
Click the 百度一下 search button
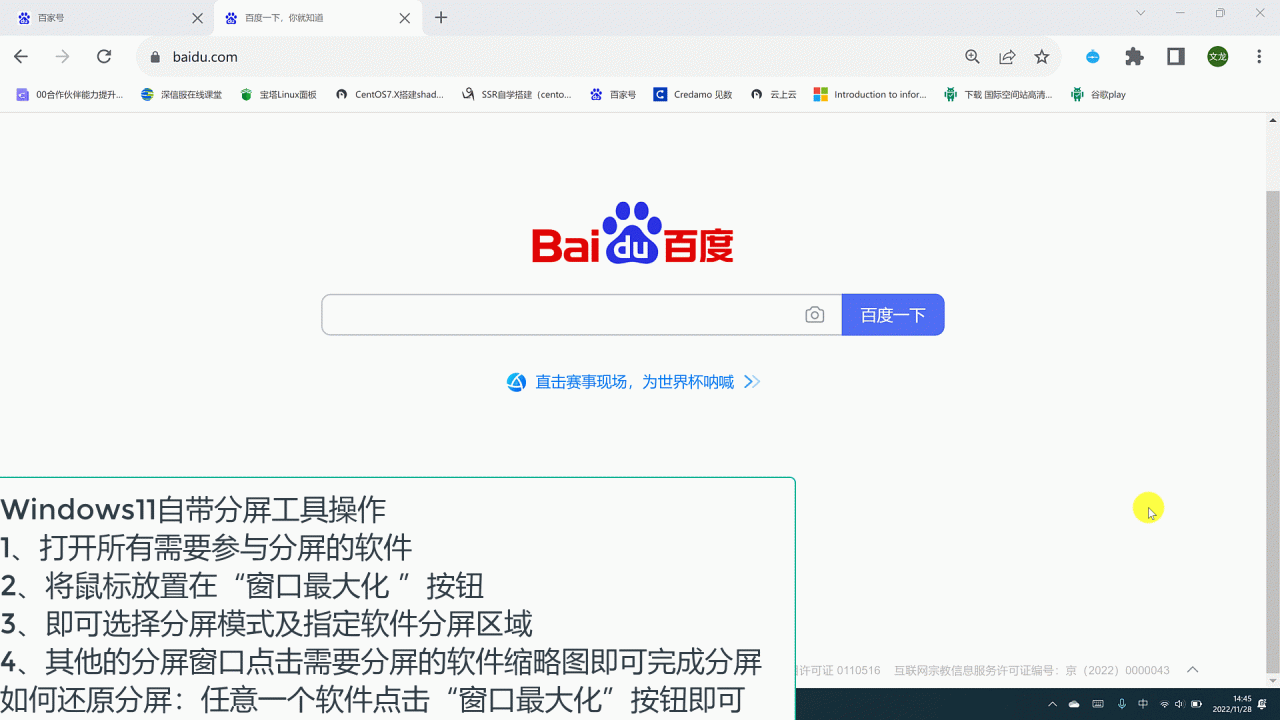(893, 315)
